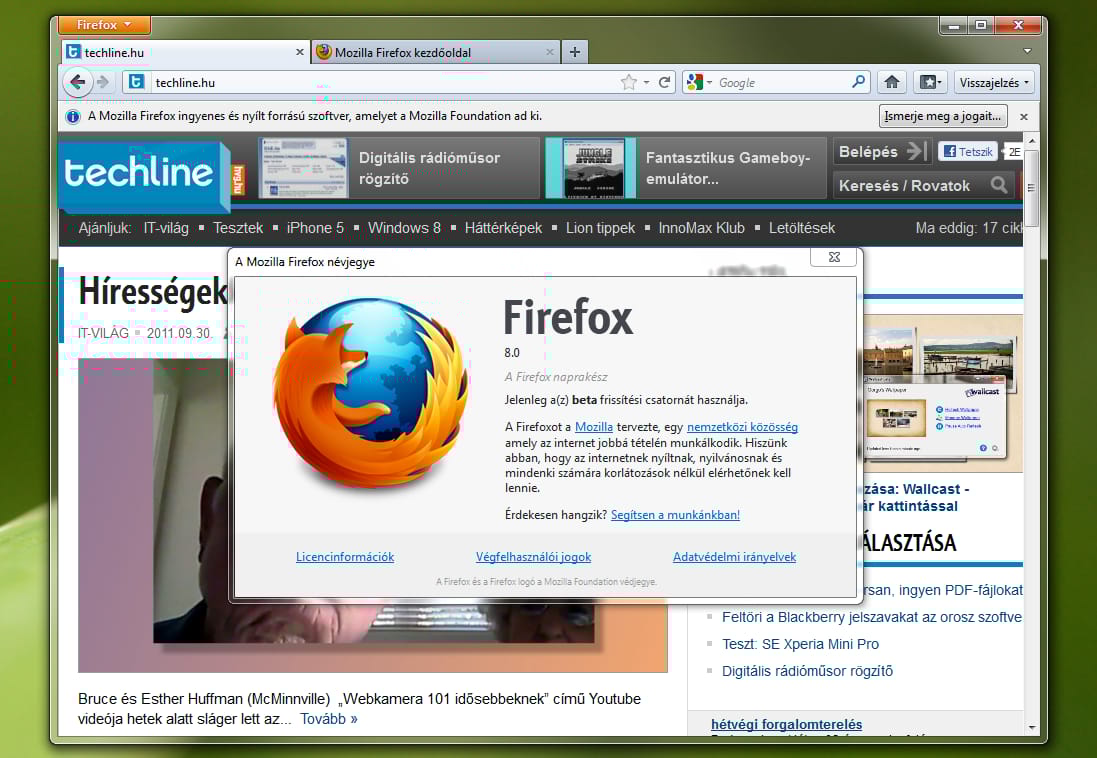Screen dimensions: 1097x758
Task: Click the vertical scrollbar thumb
Action: (x=1031, y=188)
